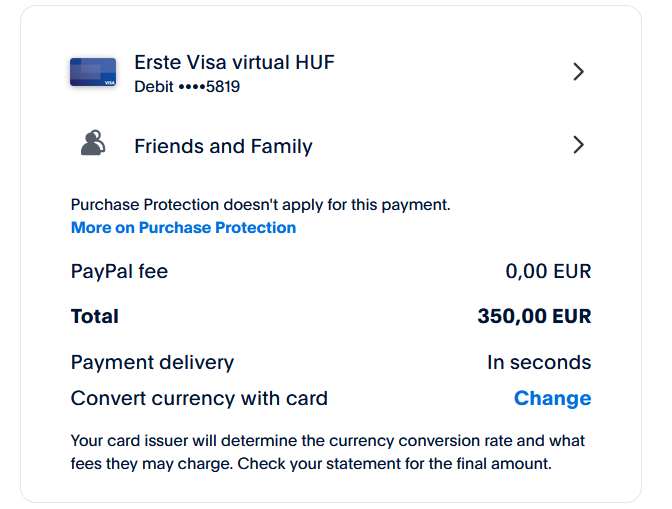Open the Friends and Family chevron arrow
The width and height of the screenshot is (672, 509).
click(x=578, y=145)
